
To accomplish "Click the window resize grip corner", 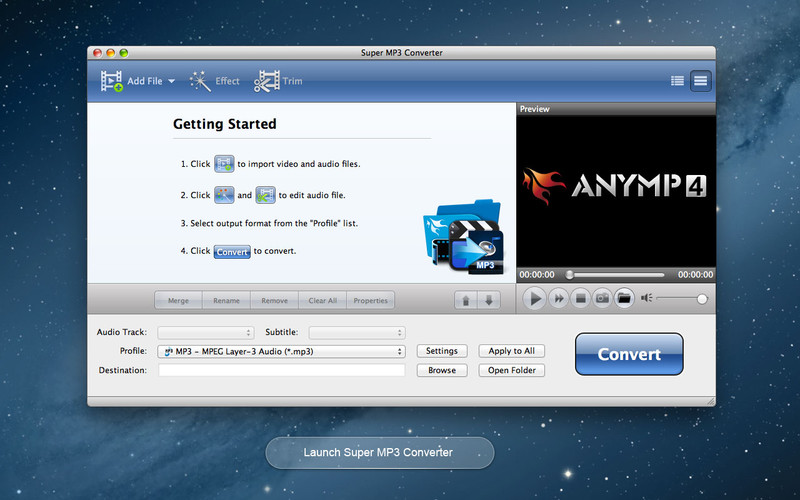I will point(711,402).
